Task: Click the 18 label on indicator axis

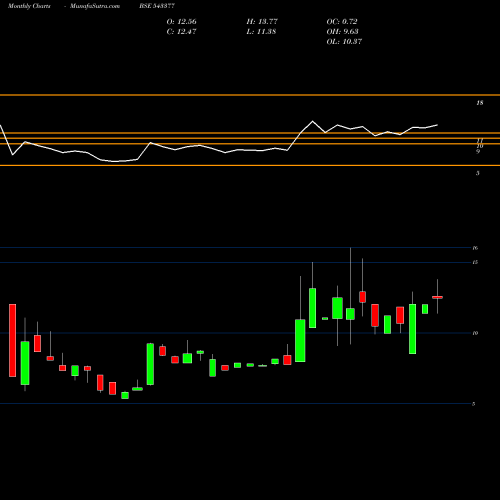Action: point(479,103)
